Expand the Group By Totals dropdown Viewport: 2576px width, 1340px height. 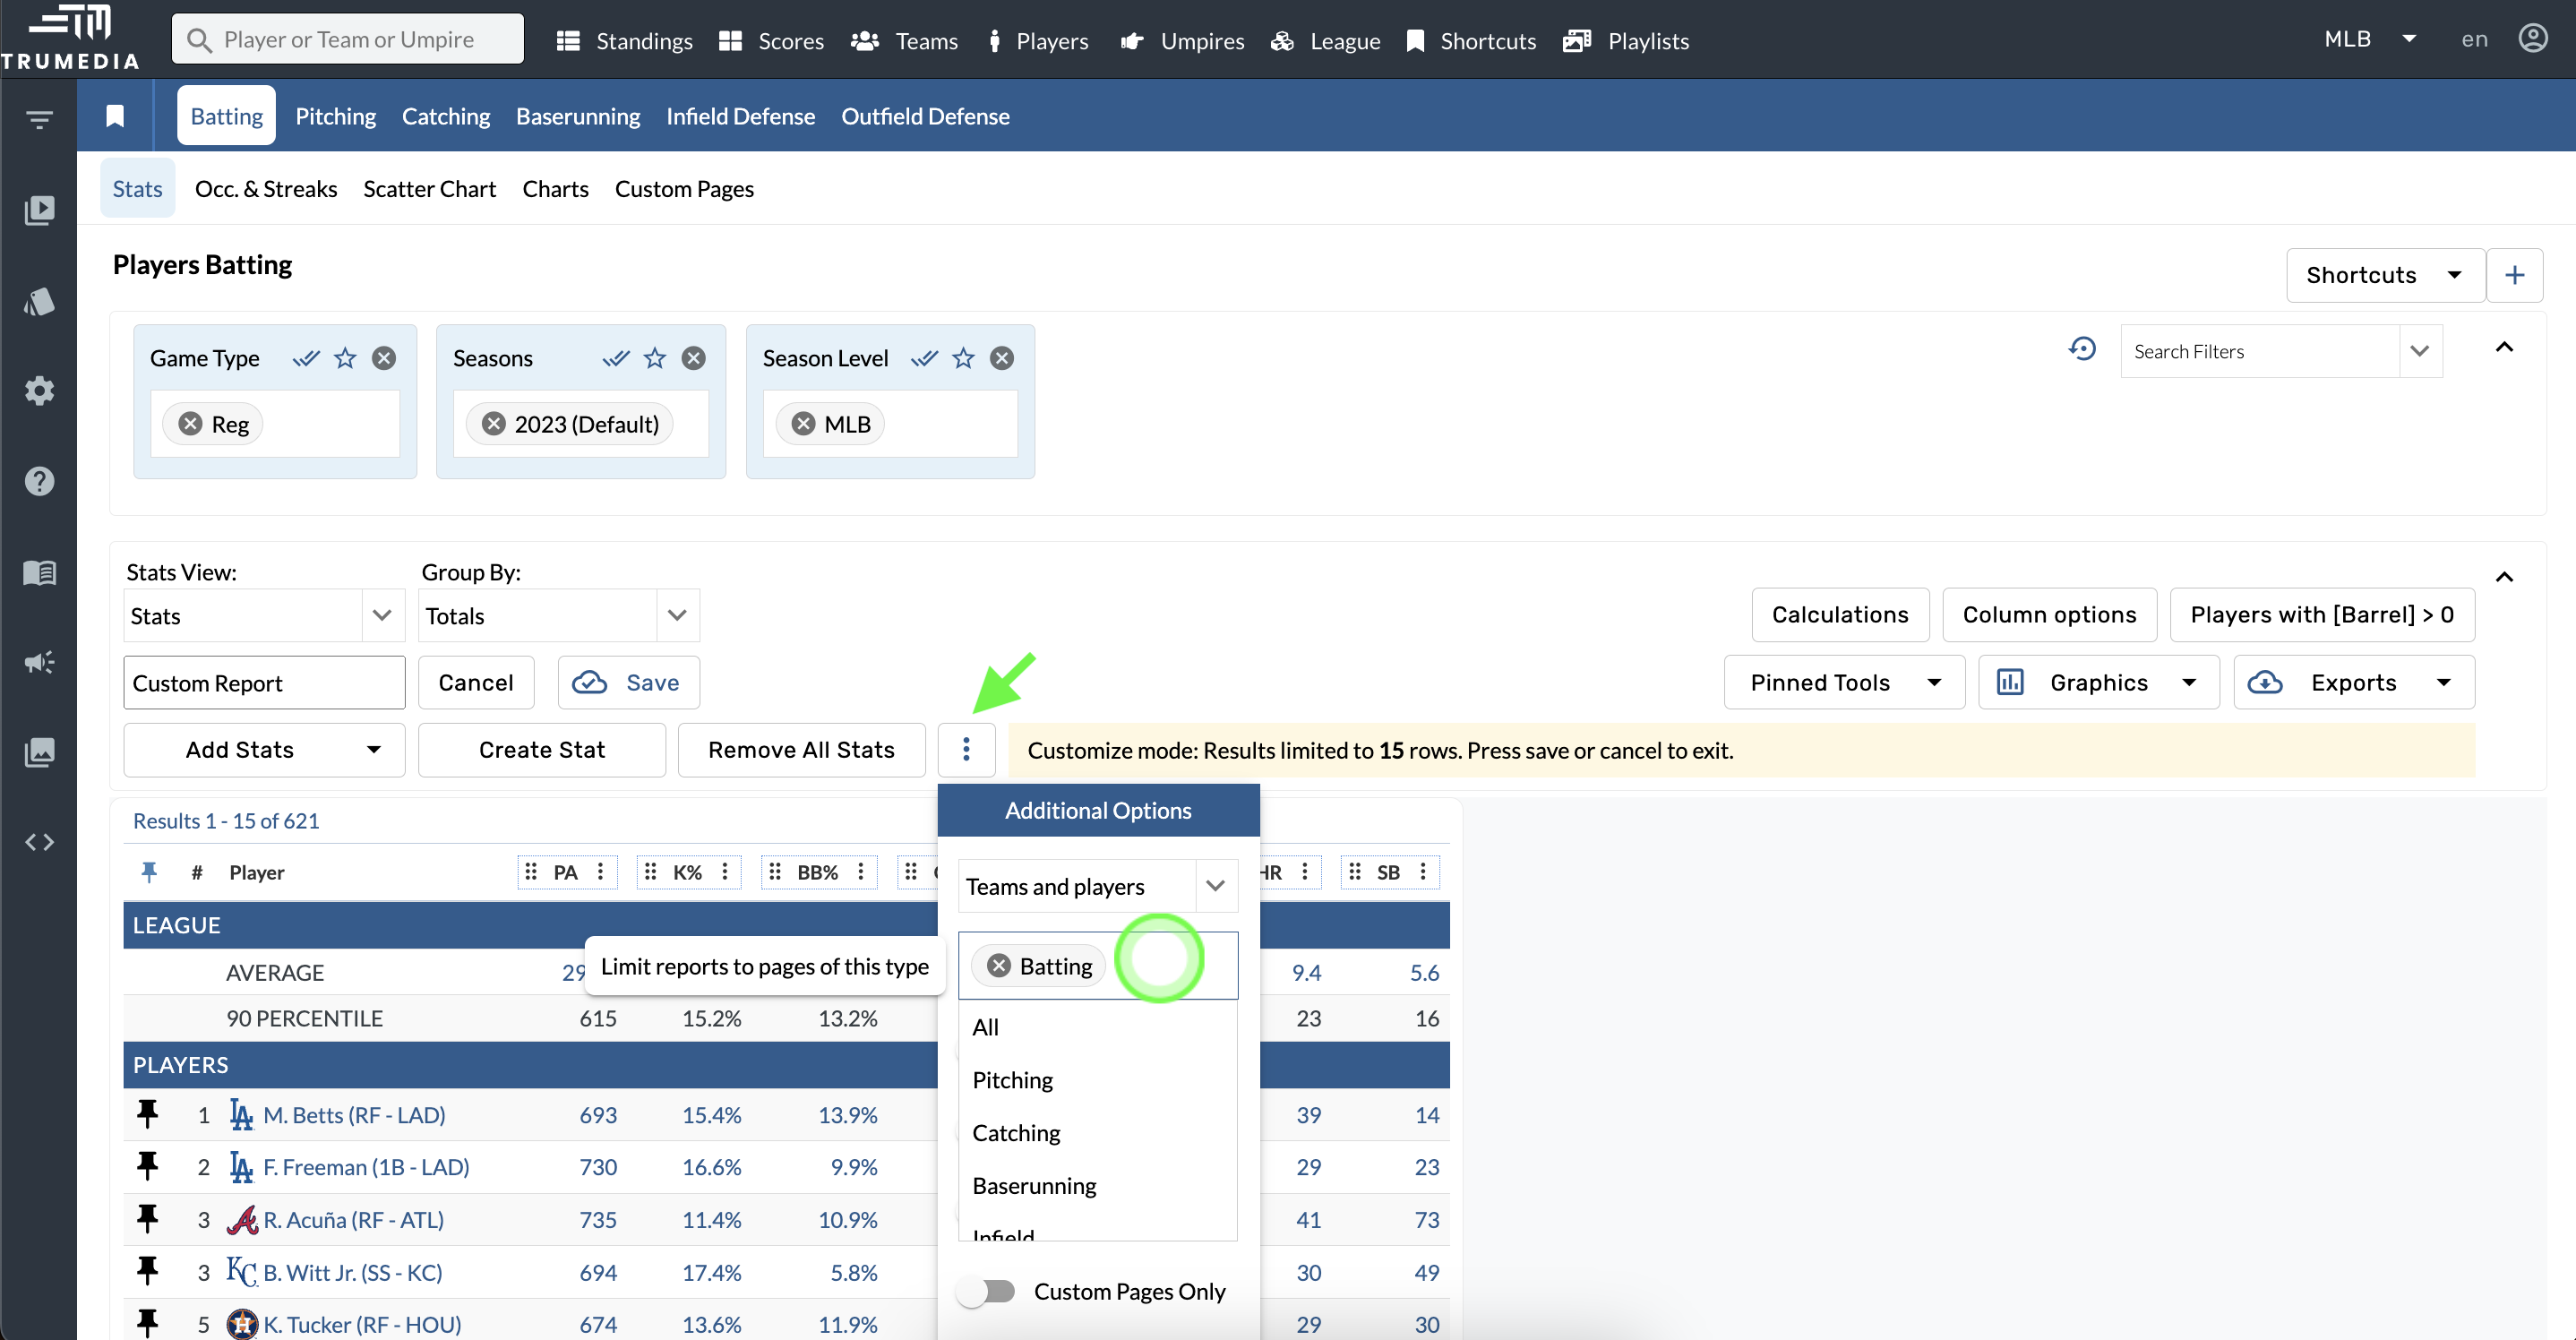677,615
